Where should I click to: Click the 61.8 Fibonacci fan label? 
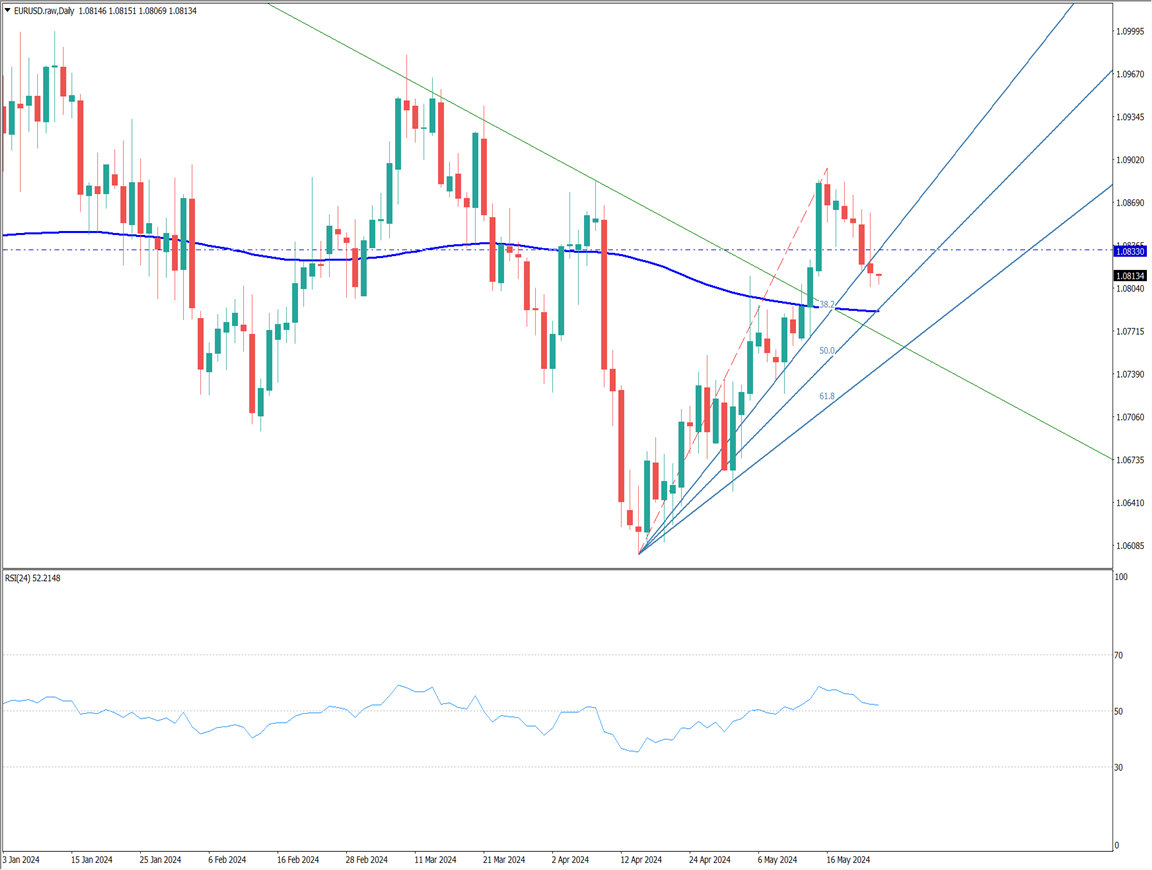click(826, 397)
